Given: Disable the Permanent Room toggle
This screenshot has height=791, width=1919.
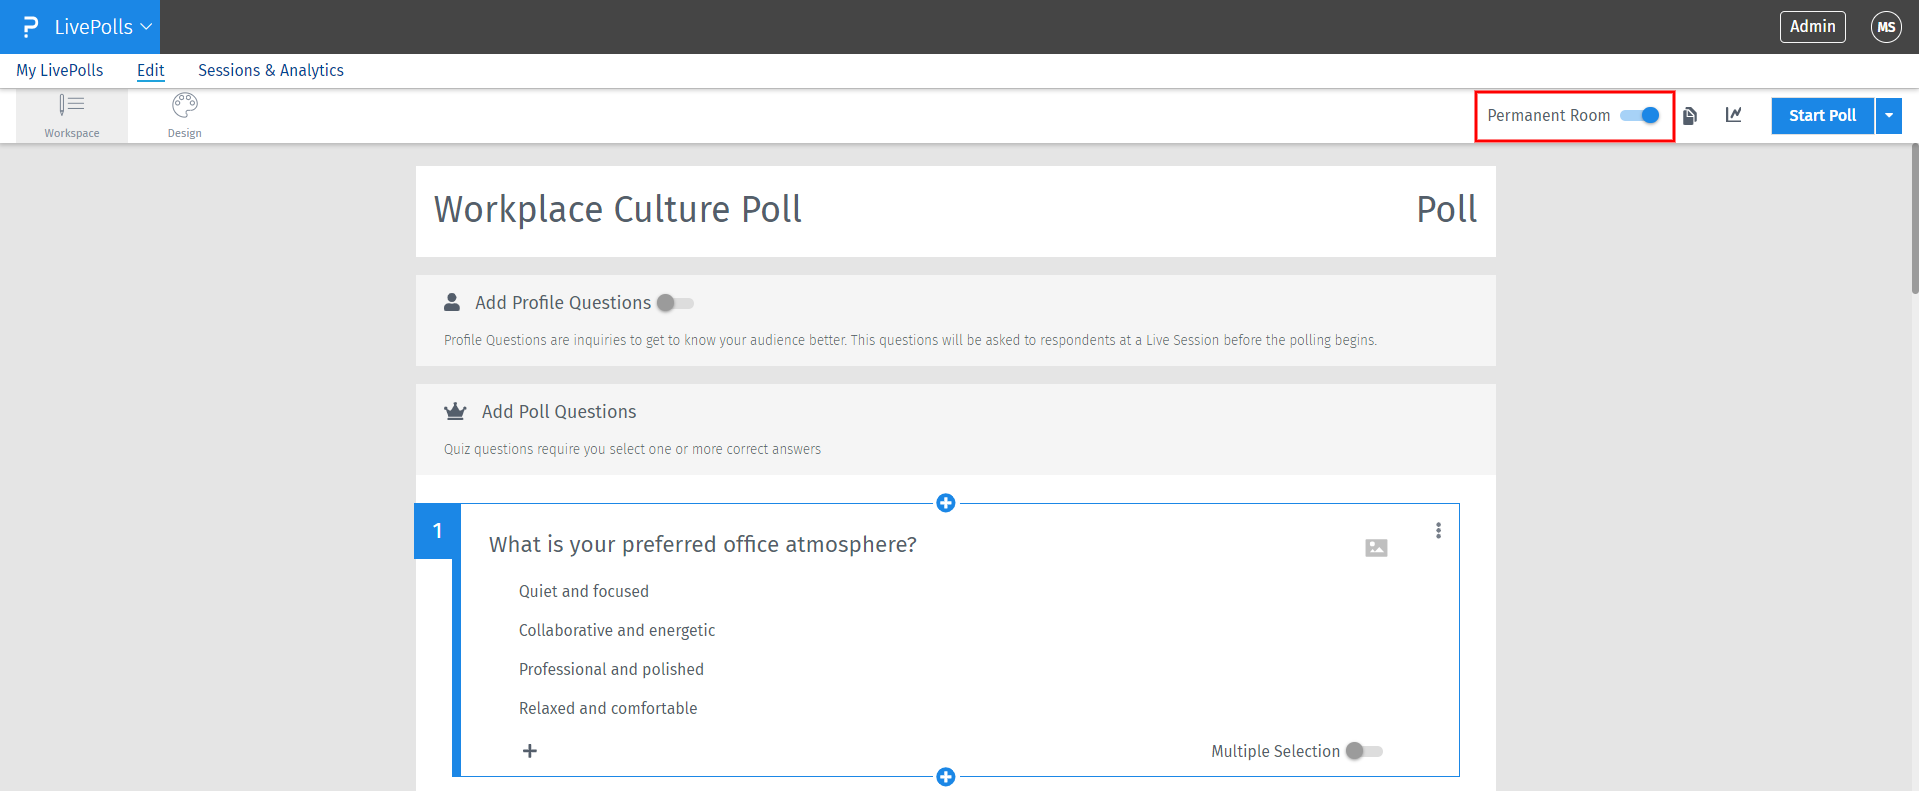Looking at the screenshot, I should click(1640, 116).
